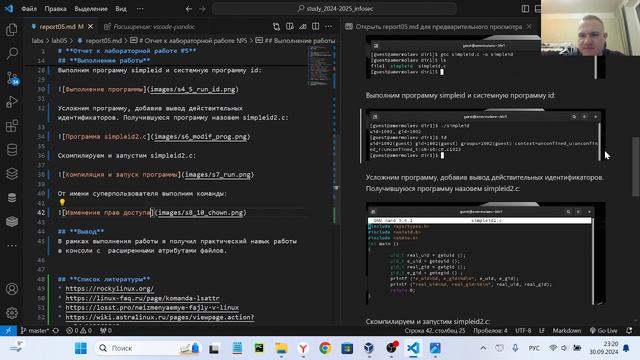The width and height of the screenshot is (640, 360).
Task: Open Windows Start menu
Action: tap(81, 348)
